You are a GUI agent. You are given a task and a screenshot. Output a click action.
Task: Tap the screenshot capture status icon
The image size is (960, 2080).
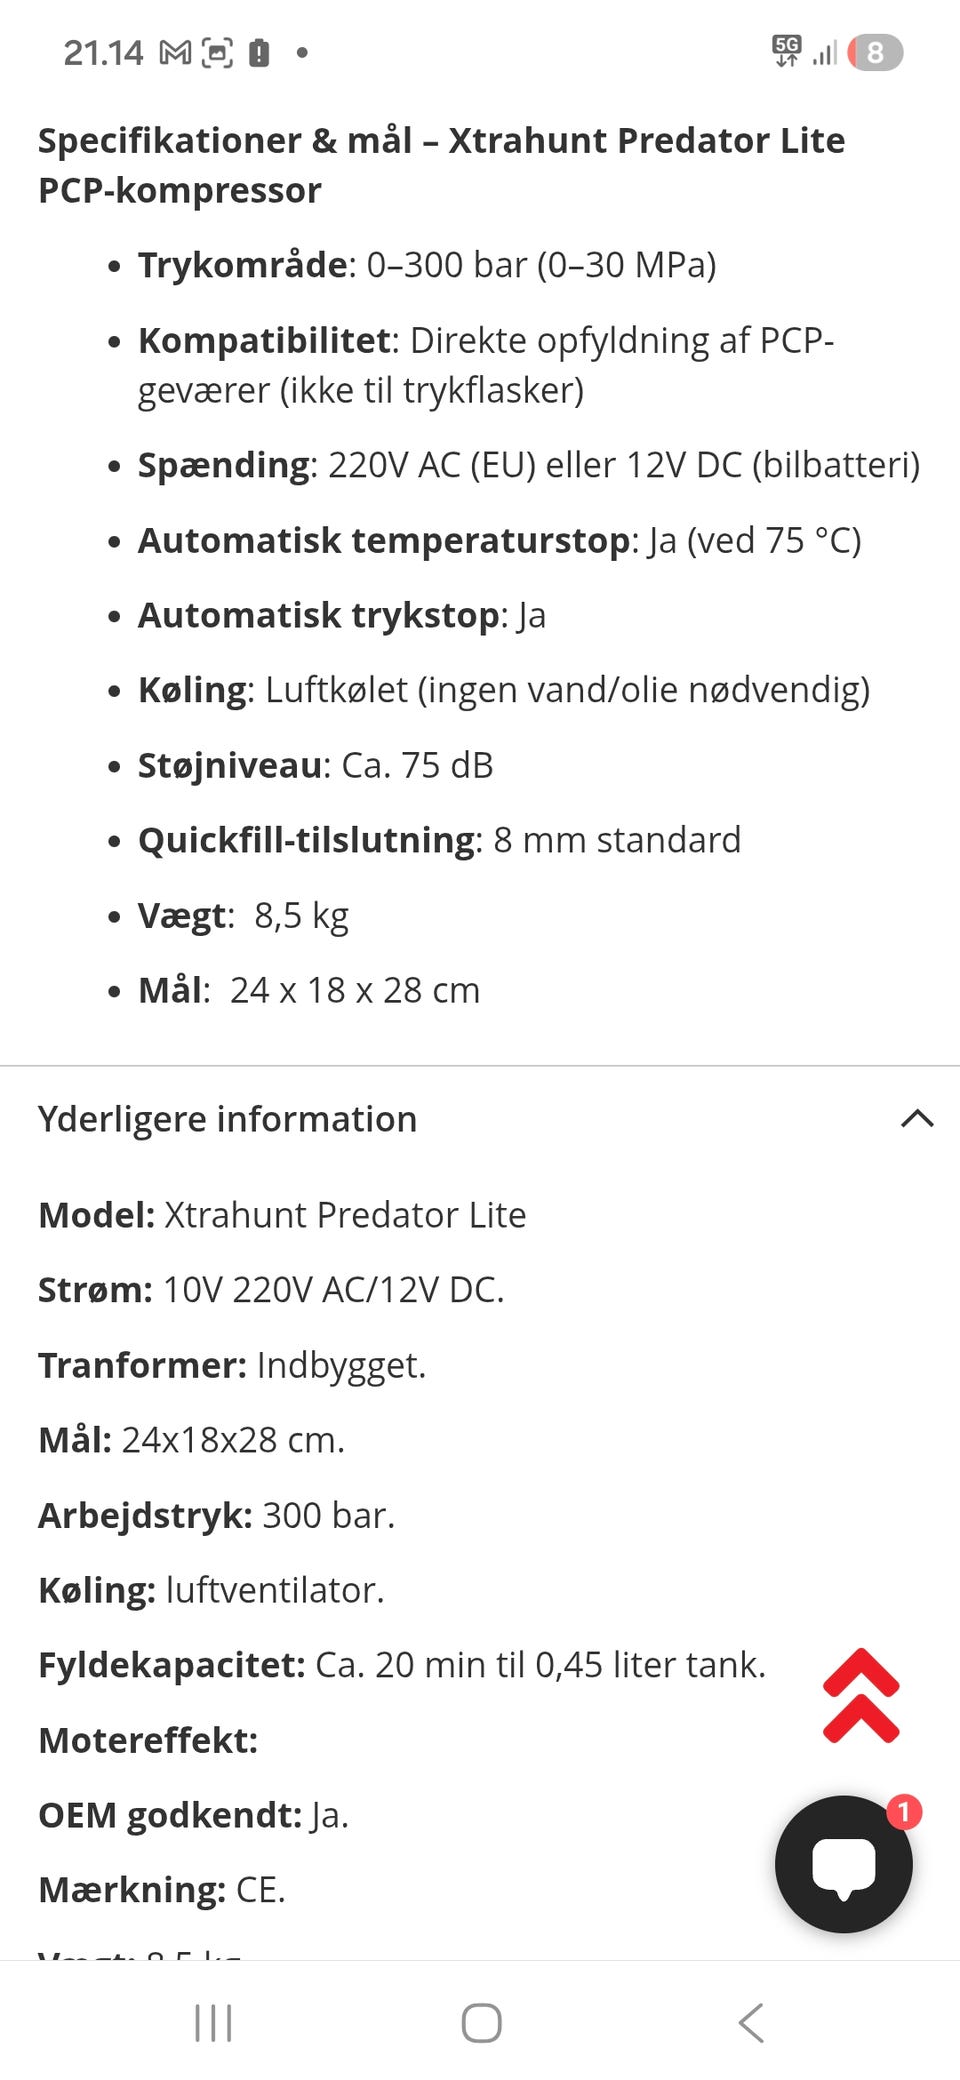coord(217,53)
